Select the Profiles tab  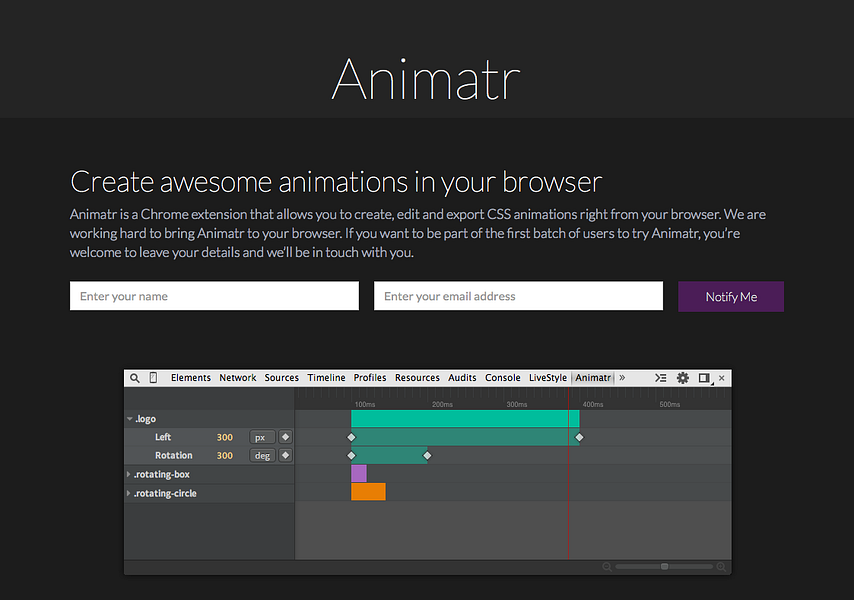click(370, 378)
